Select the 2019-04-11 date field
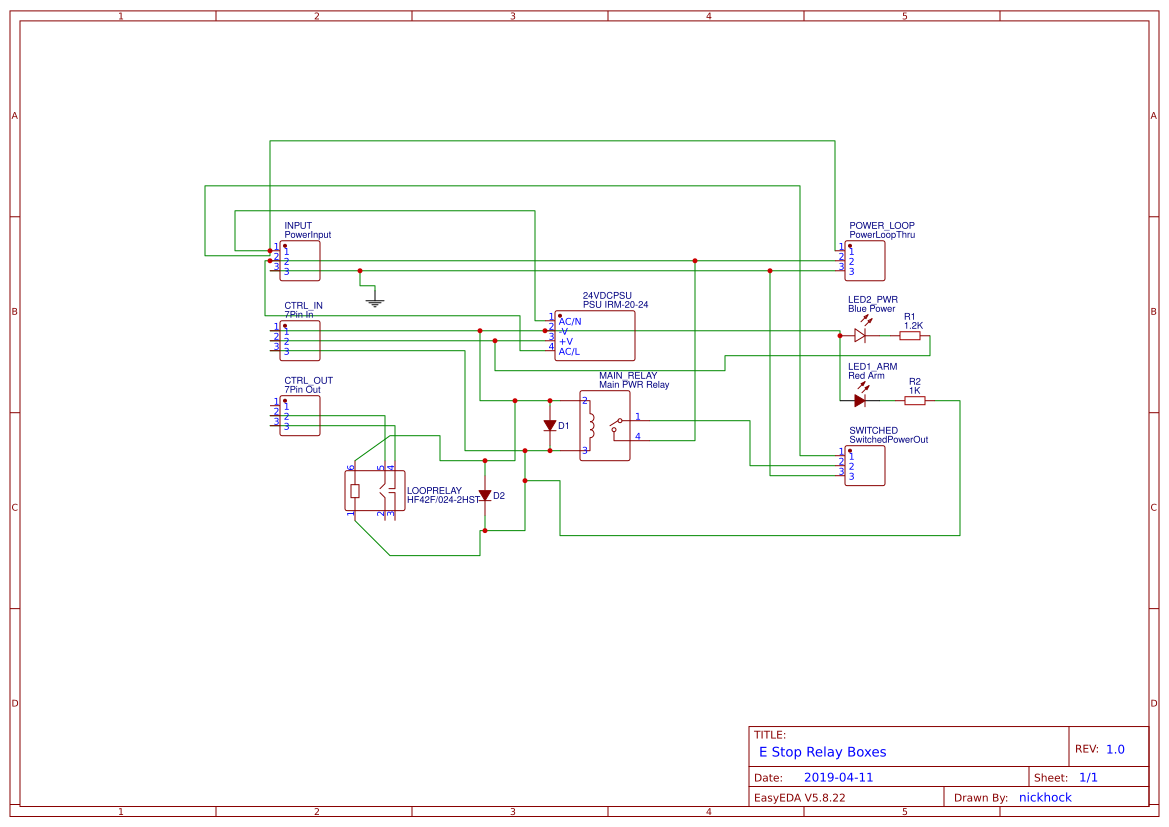Image resolution: width=1169 pixels, height=827 pixels. pyautogui.click(x=837, y=776)
